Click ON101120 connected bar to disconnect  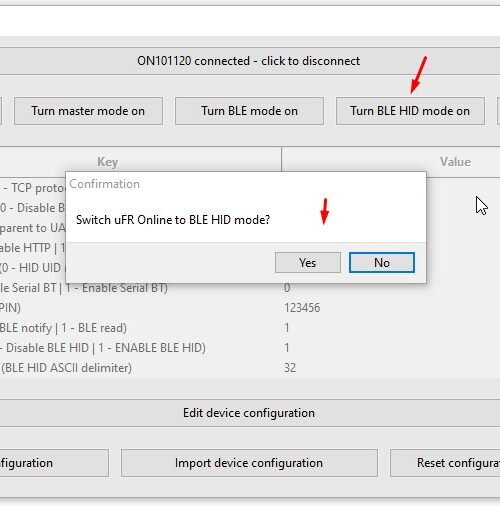pos(248,61)
